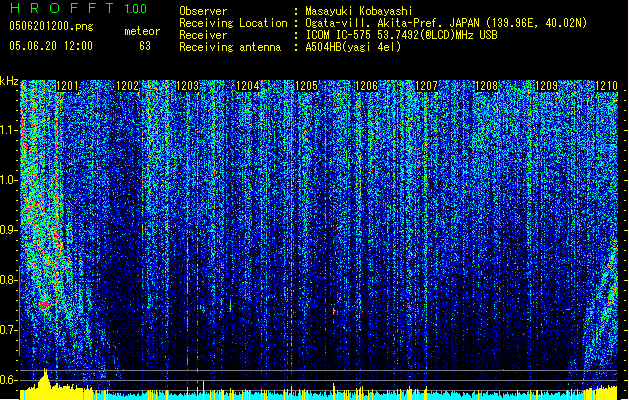
Task: Click the Receiving Location label
Action: click(x=233, y=23)
